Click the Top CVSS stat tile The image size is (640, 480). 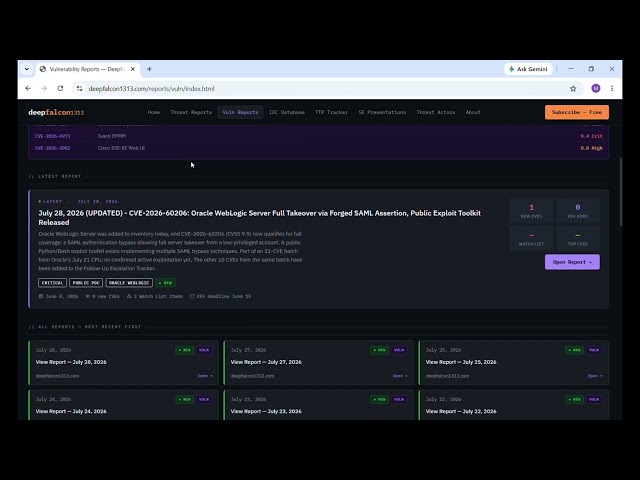tap(578, 238)
